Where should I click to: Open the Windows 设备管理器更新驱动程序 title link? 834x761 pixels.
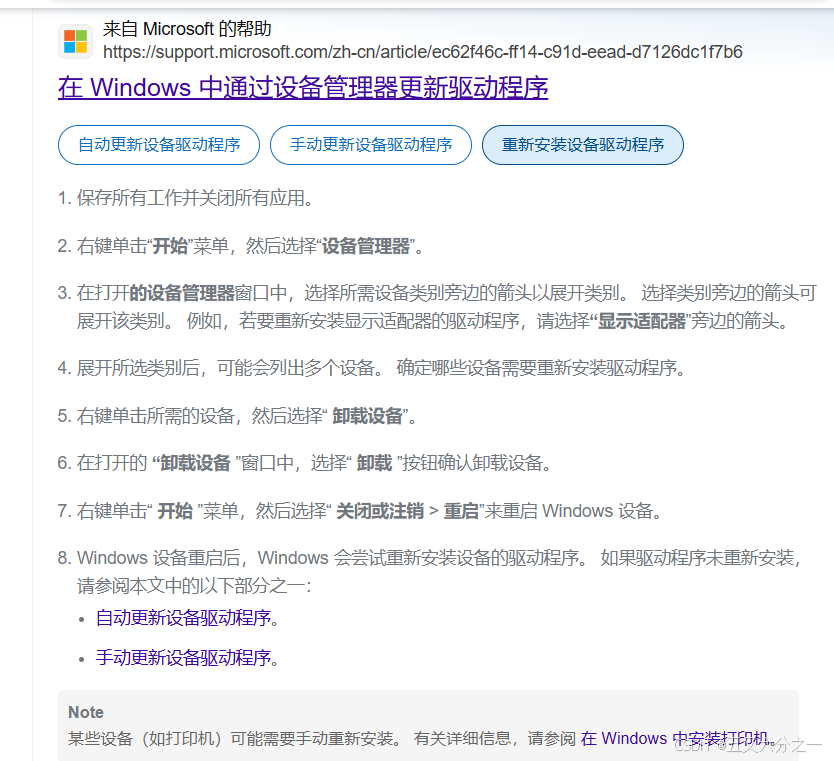(303, 87)
